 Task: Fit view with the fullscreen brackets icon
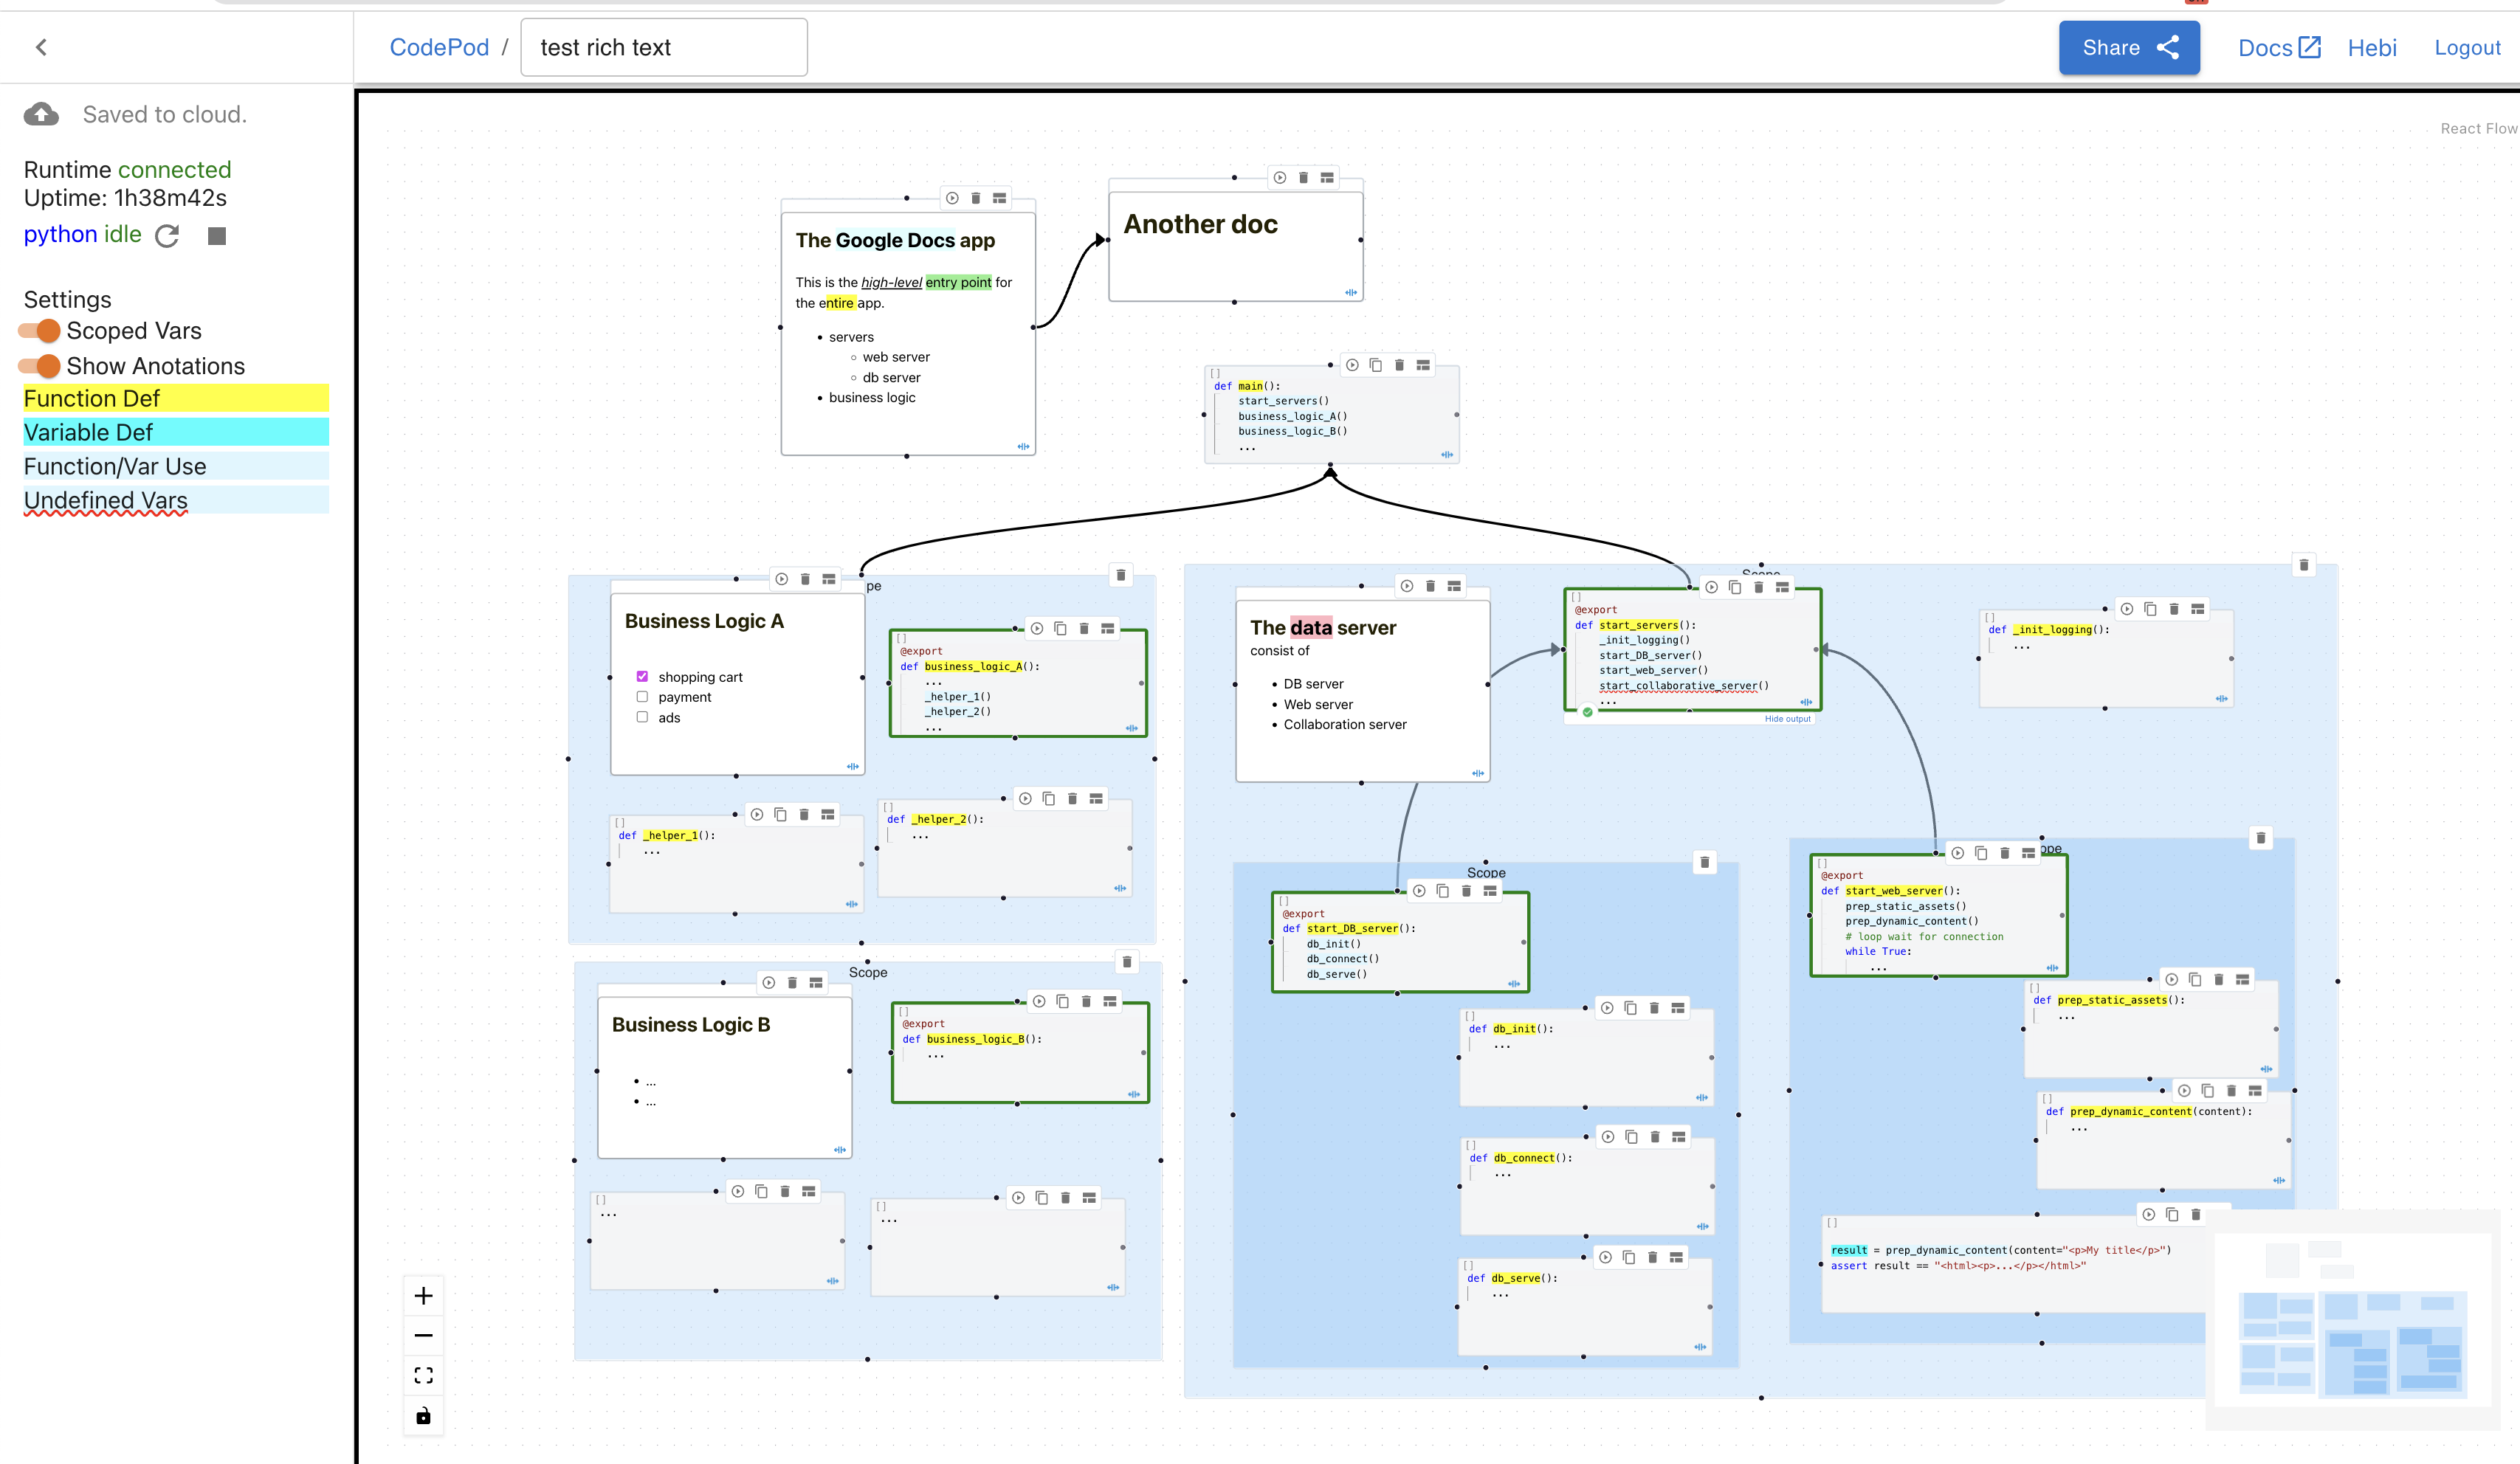(423, 1375)
